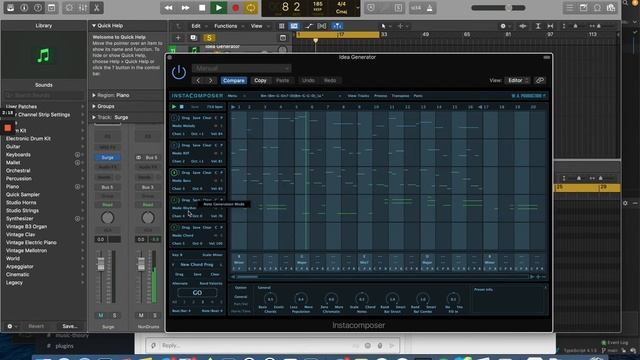Toggle track 5 Chord enable circle
640x360 pixels.
174,227
